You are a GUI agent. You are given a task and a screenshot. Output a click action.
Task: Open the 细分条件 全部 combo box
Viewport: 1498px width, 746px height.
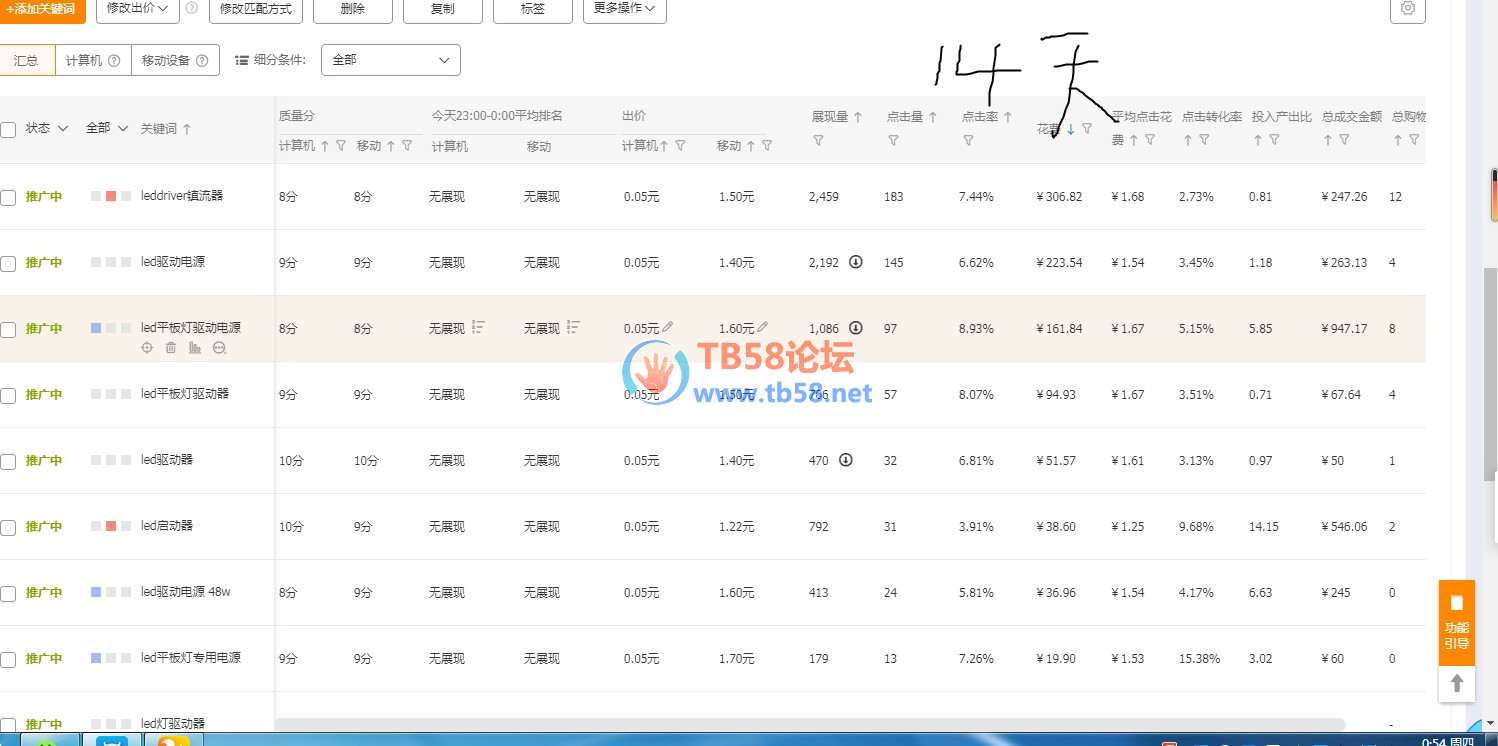coord(390,60)
